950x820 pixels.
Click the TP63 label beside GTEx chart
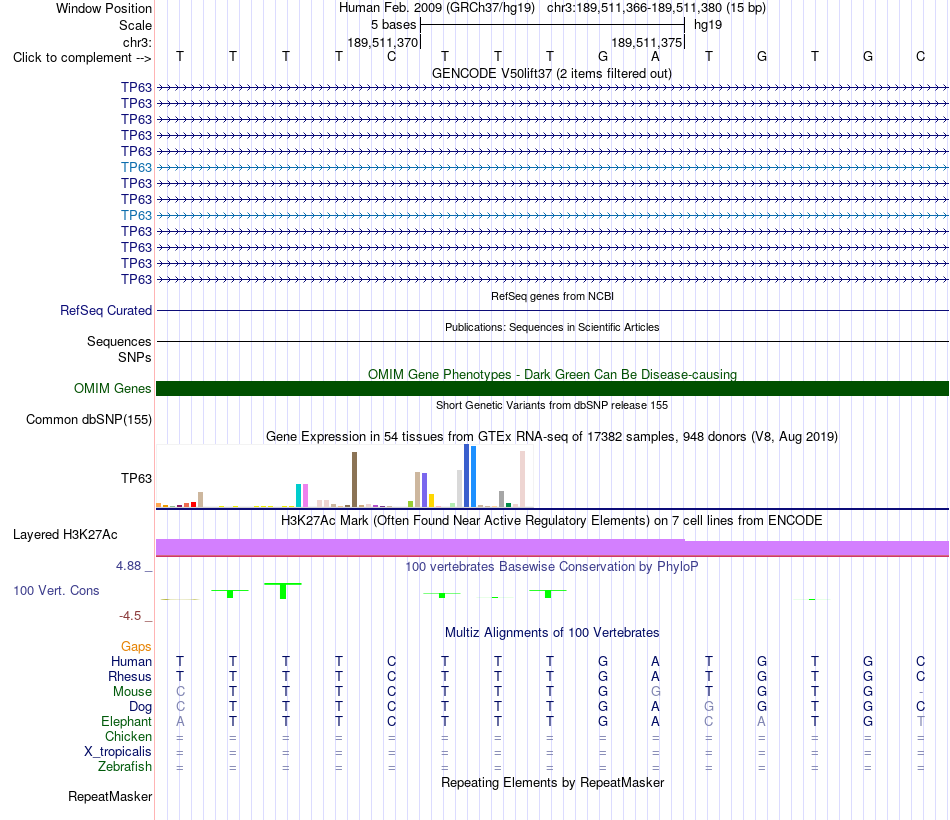[x=136, y=478]
